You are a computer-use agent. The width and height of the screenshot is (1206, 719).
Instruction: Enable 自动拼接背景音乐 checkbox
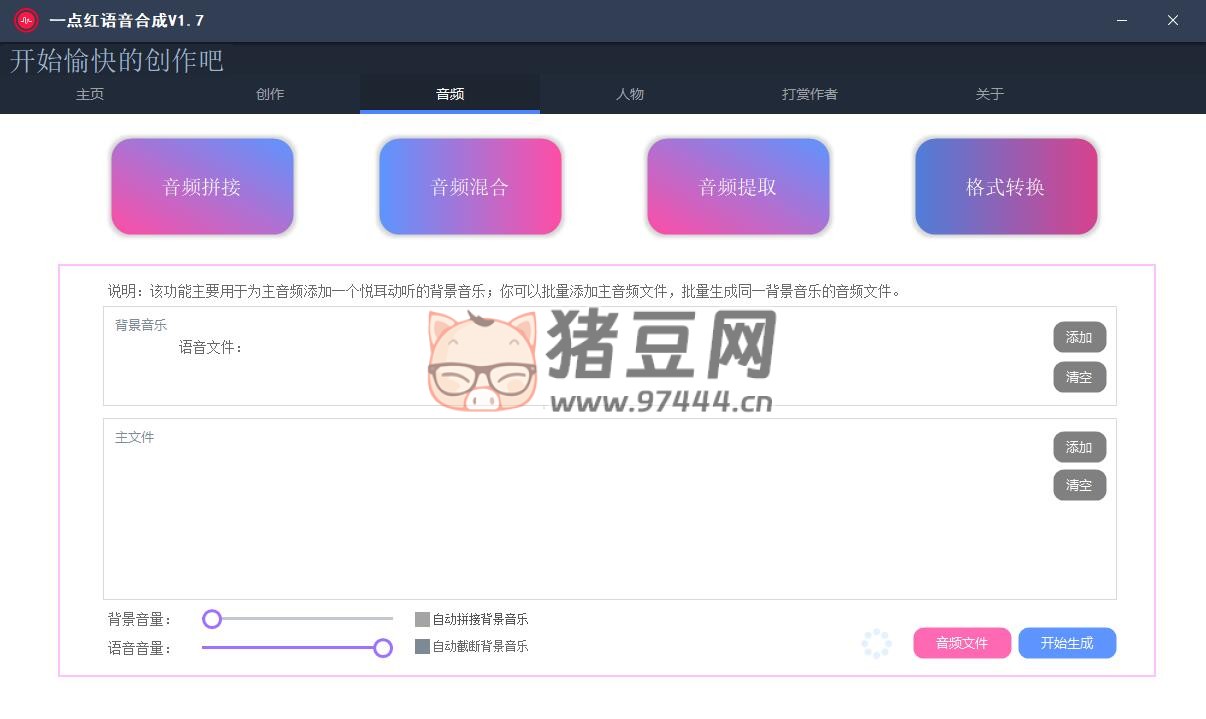[422, 619]
